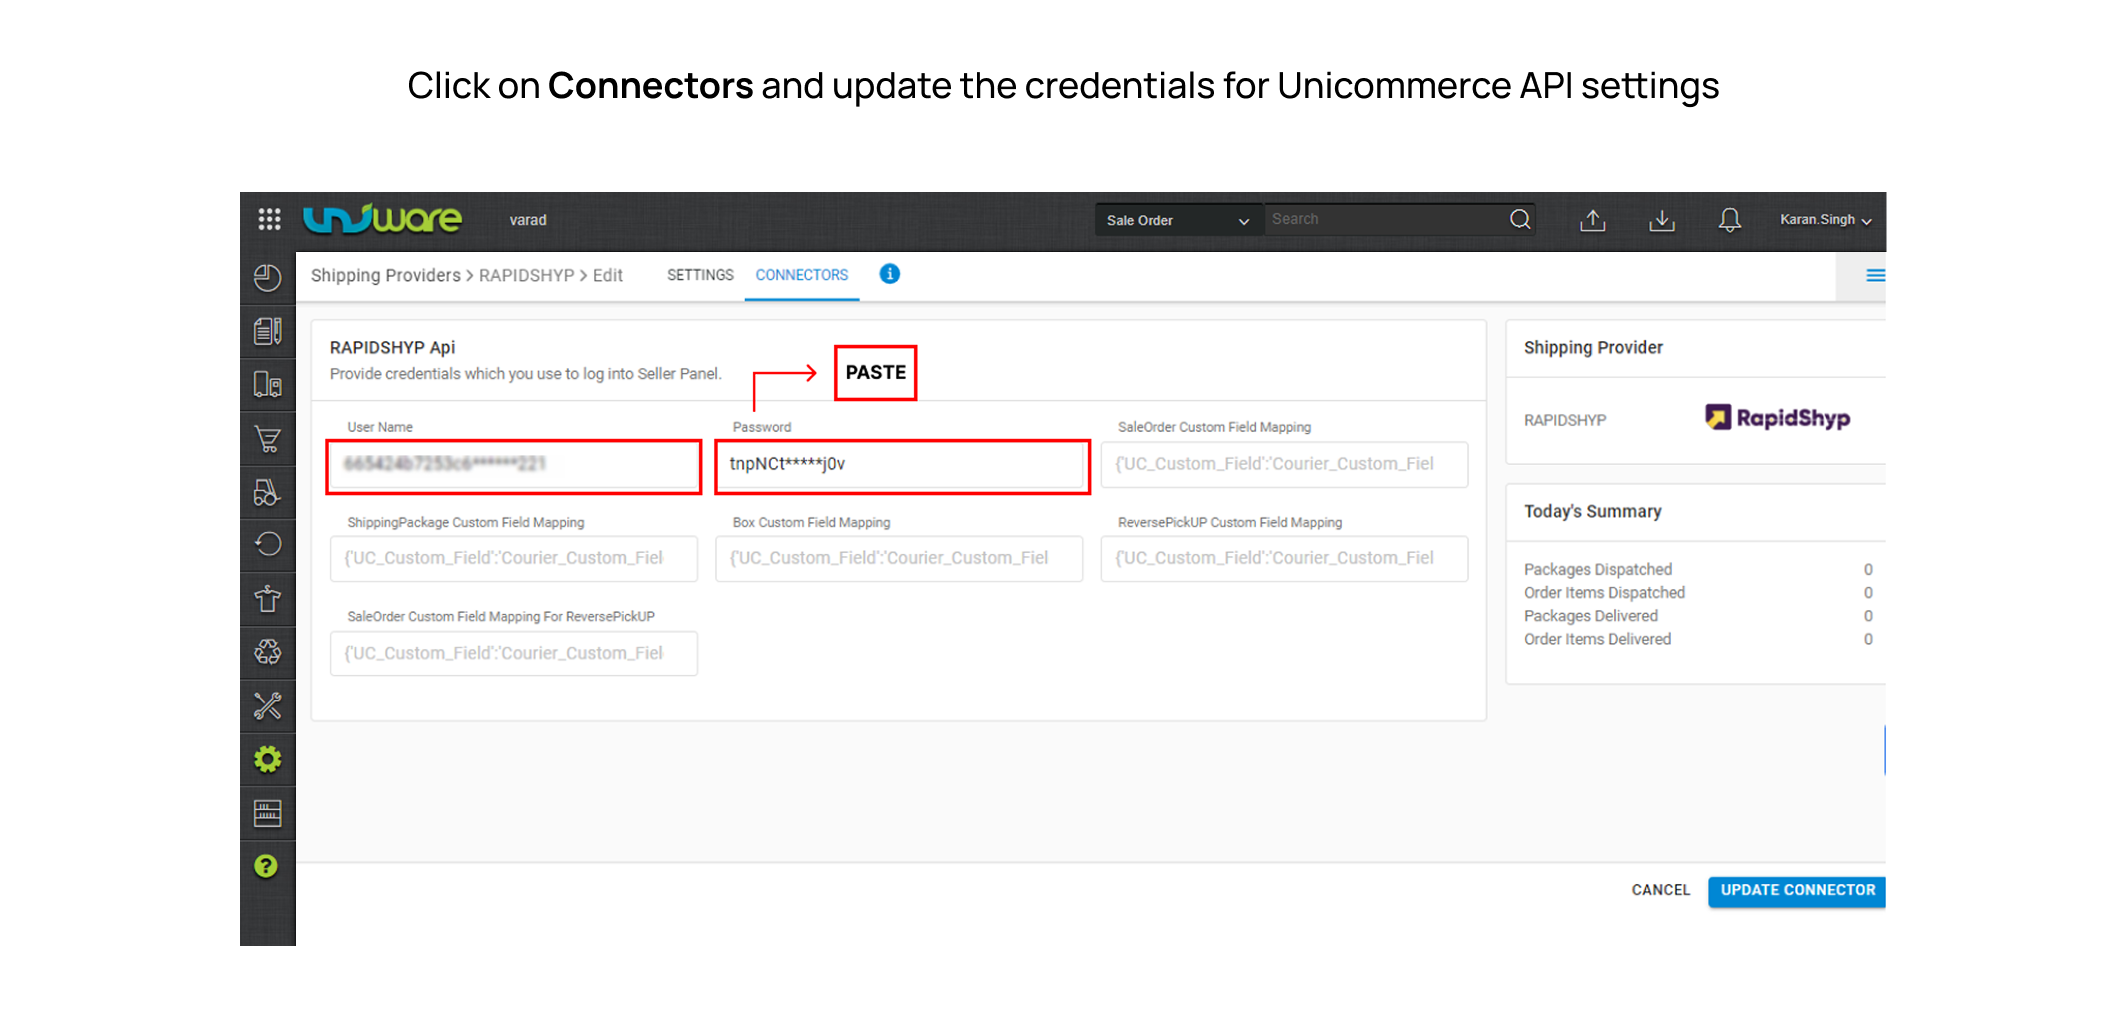Image resolution: width=2128 pixels, height=1030 pixels.
Task: Expand the right-side hamburger menu
Action: click(1875, 275)
